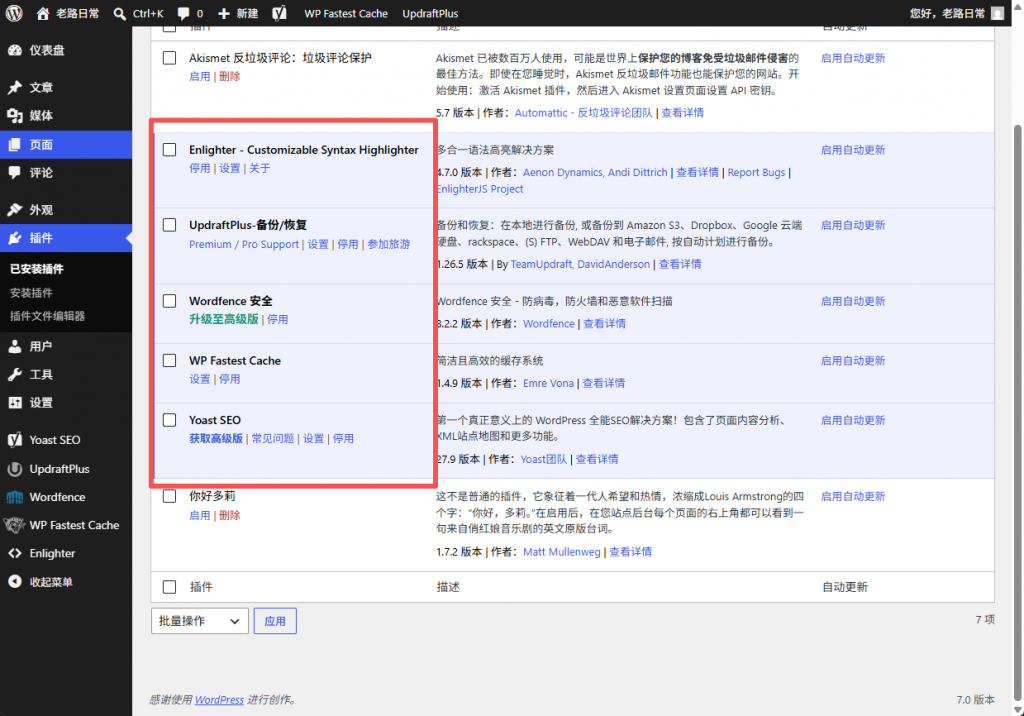
Task: Tick the UpdraftPlus plugin checkbox
Action: (x=170, y=225)
